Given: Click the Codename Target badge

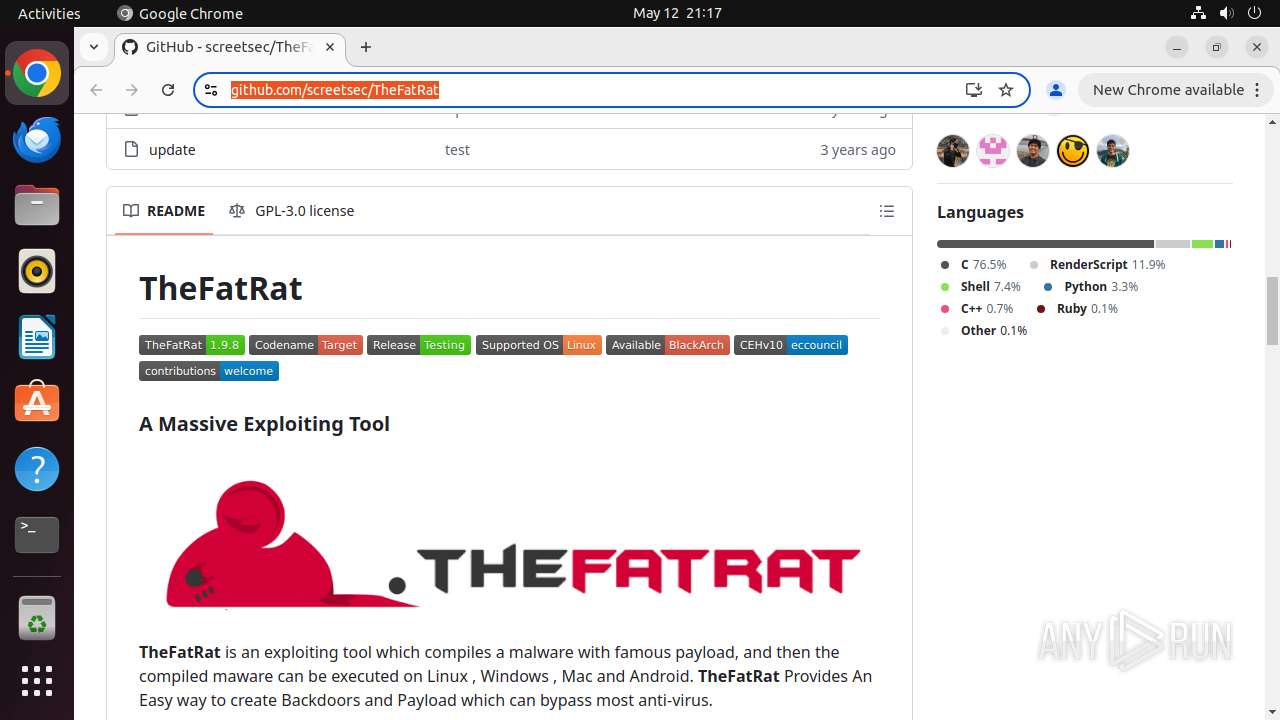Looking at the screenshot, I should click(x=306, y=345).
